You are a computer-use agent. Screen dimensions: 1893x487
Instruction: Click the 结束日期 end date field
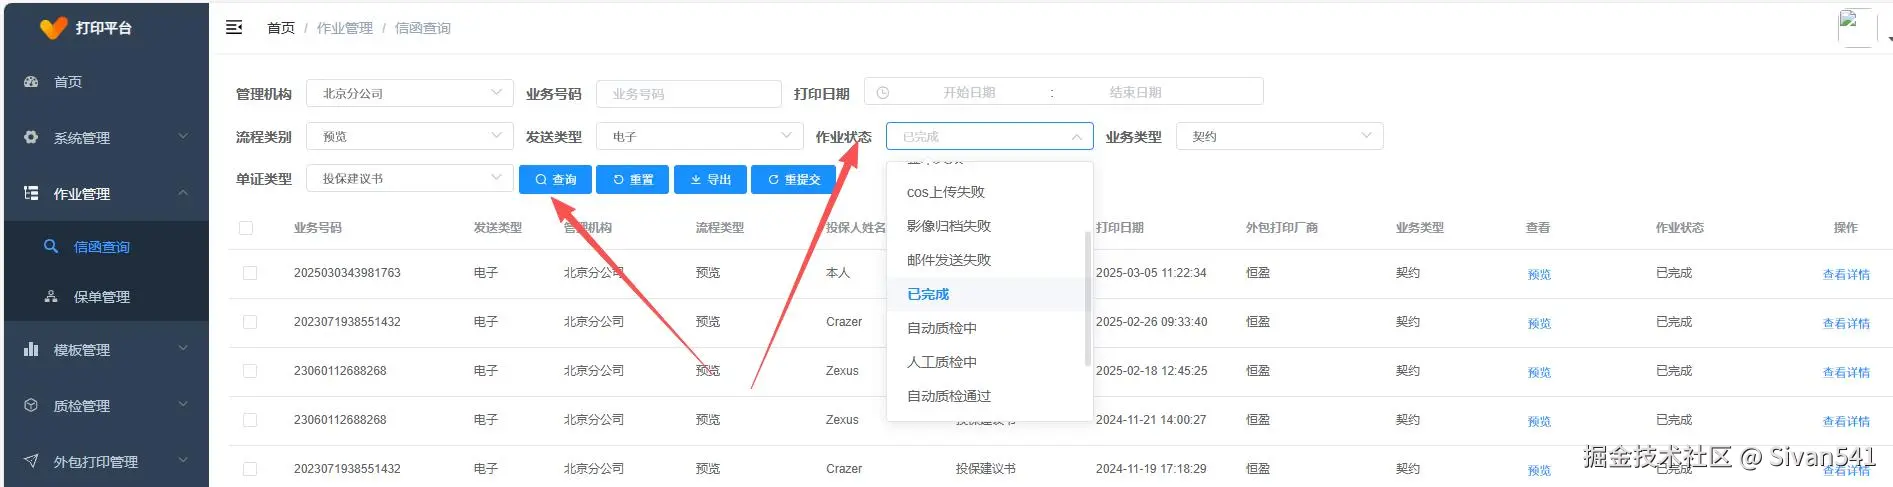click(1135, 92)
